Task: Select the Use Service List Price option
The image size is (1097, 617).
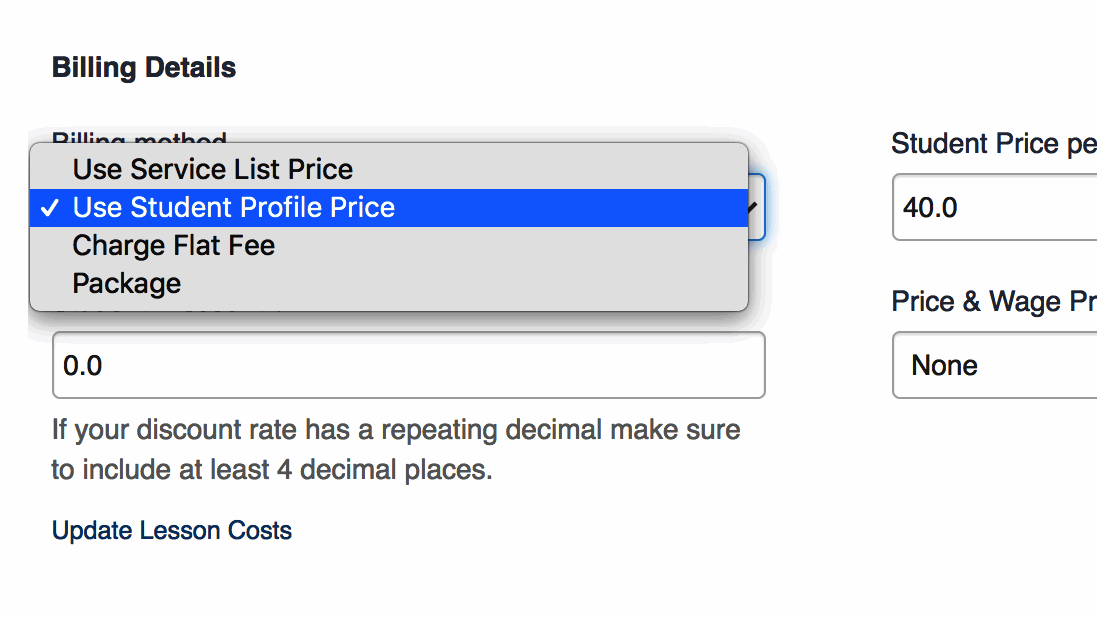Action: point(389,169)
